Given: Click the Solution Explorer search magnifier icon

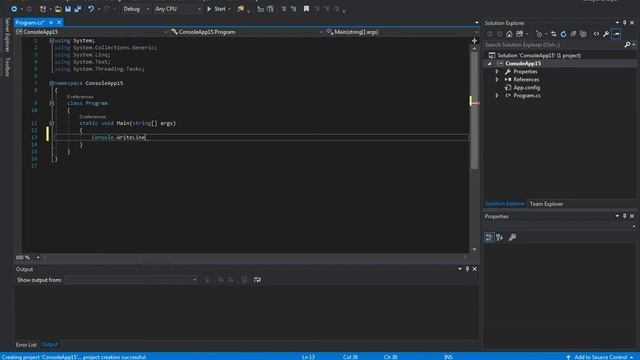Looking at the screenshot, I should 627,44.
